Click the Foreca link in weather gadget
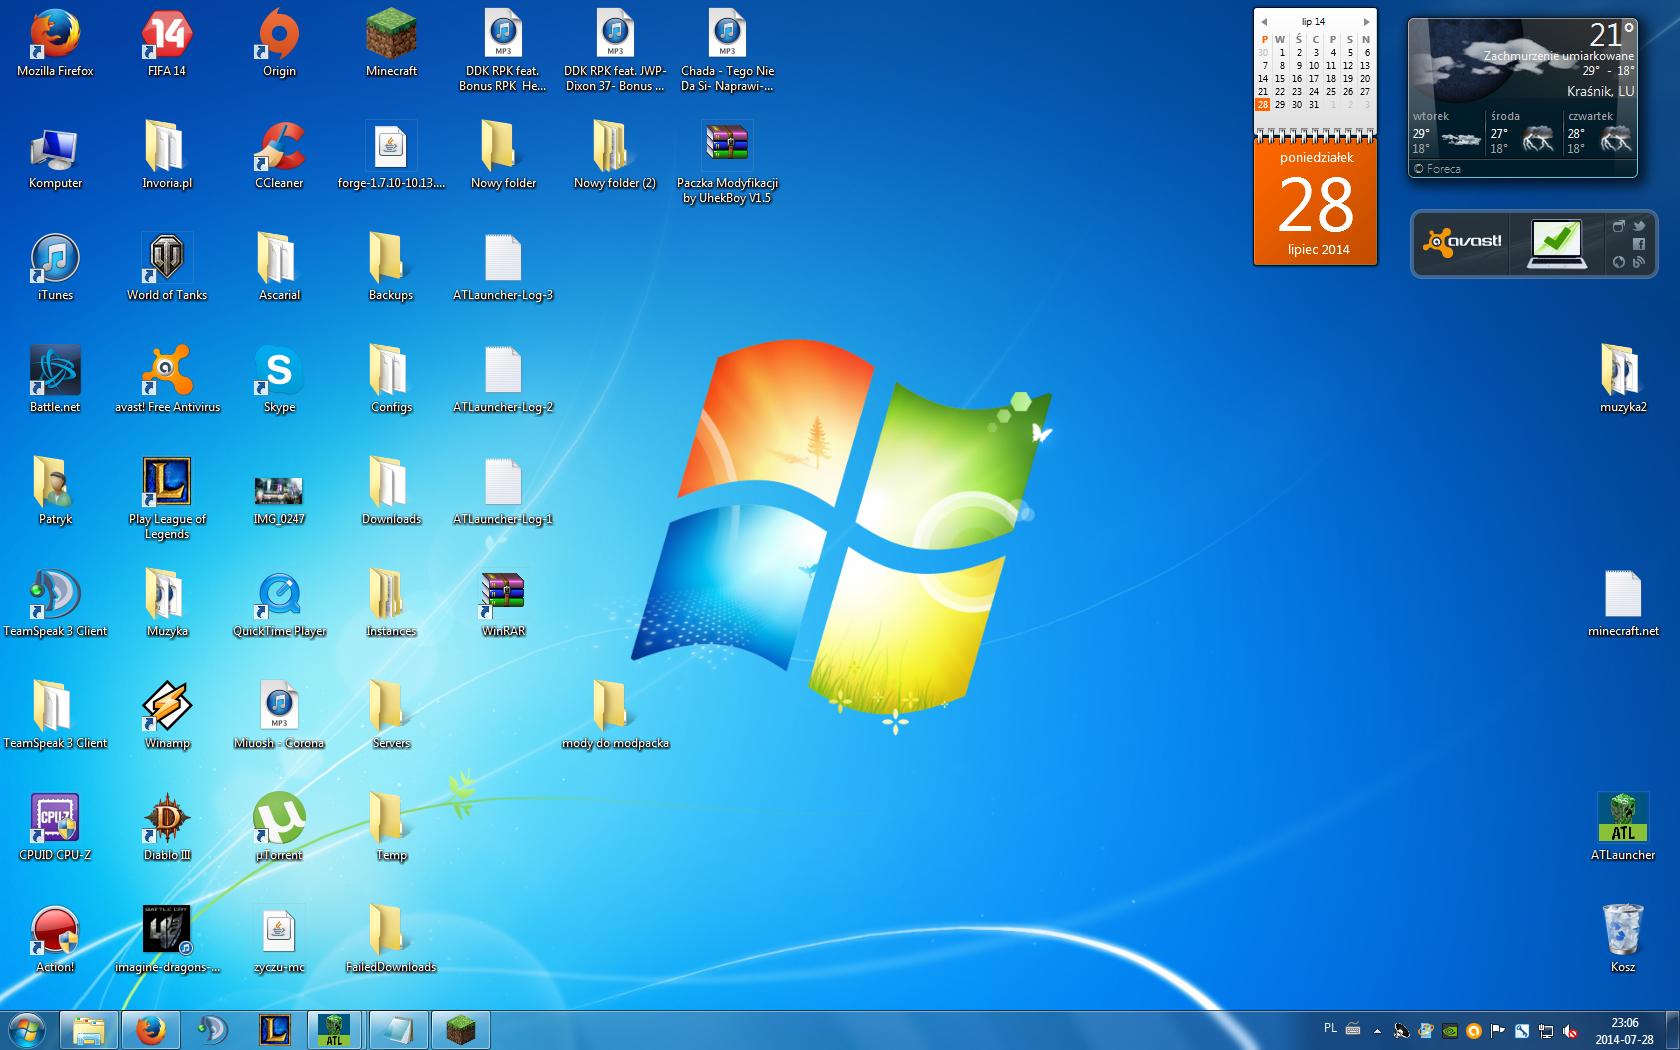Image resolution: width=1680 pixels, height=1050 pixels. click(1437, 169)
